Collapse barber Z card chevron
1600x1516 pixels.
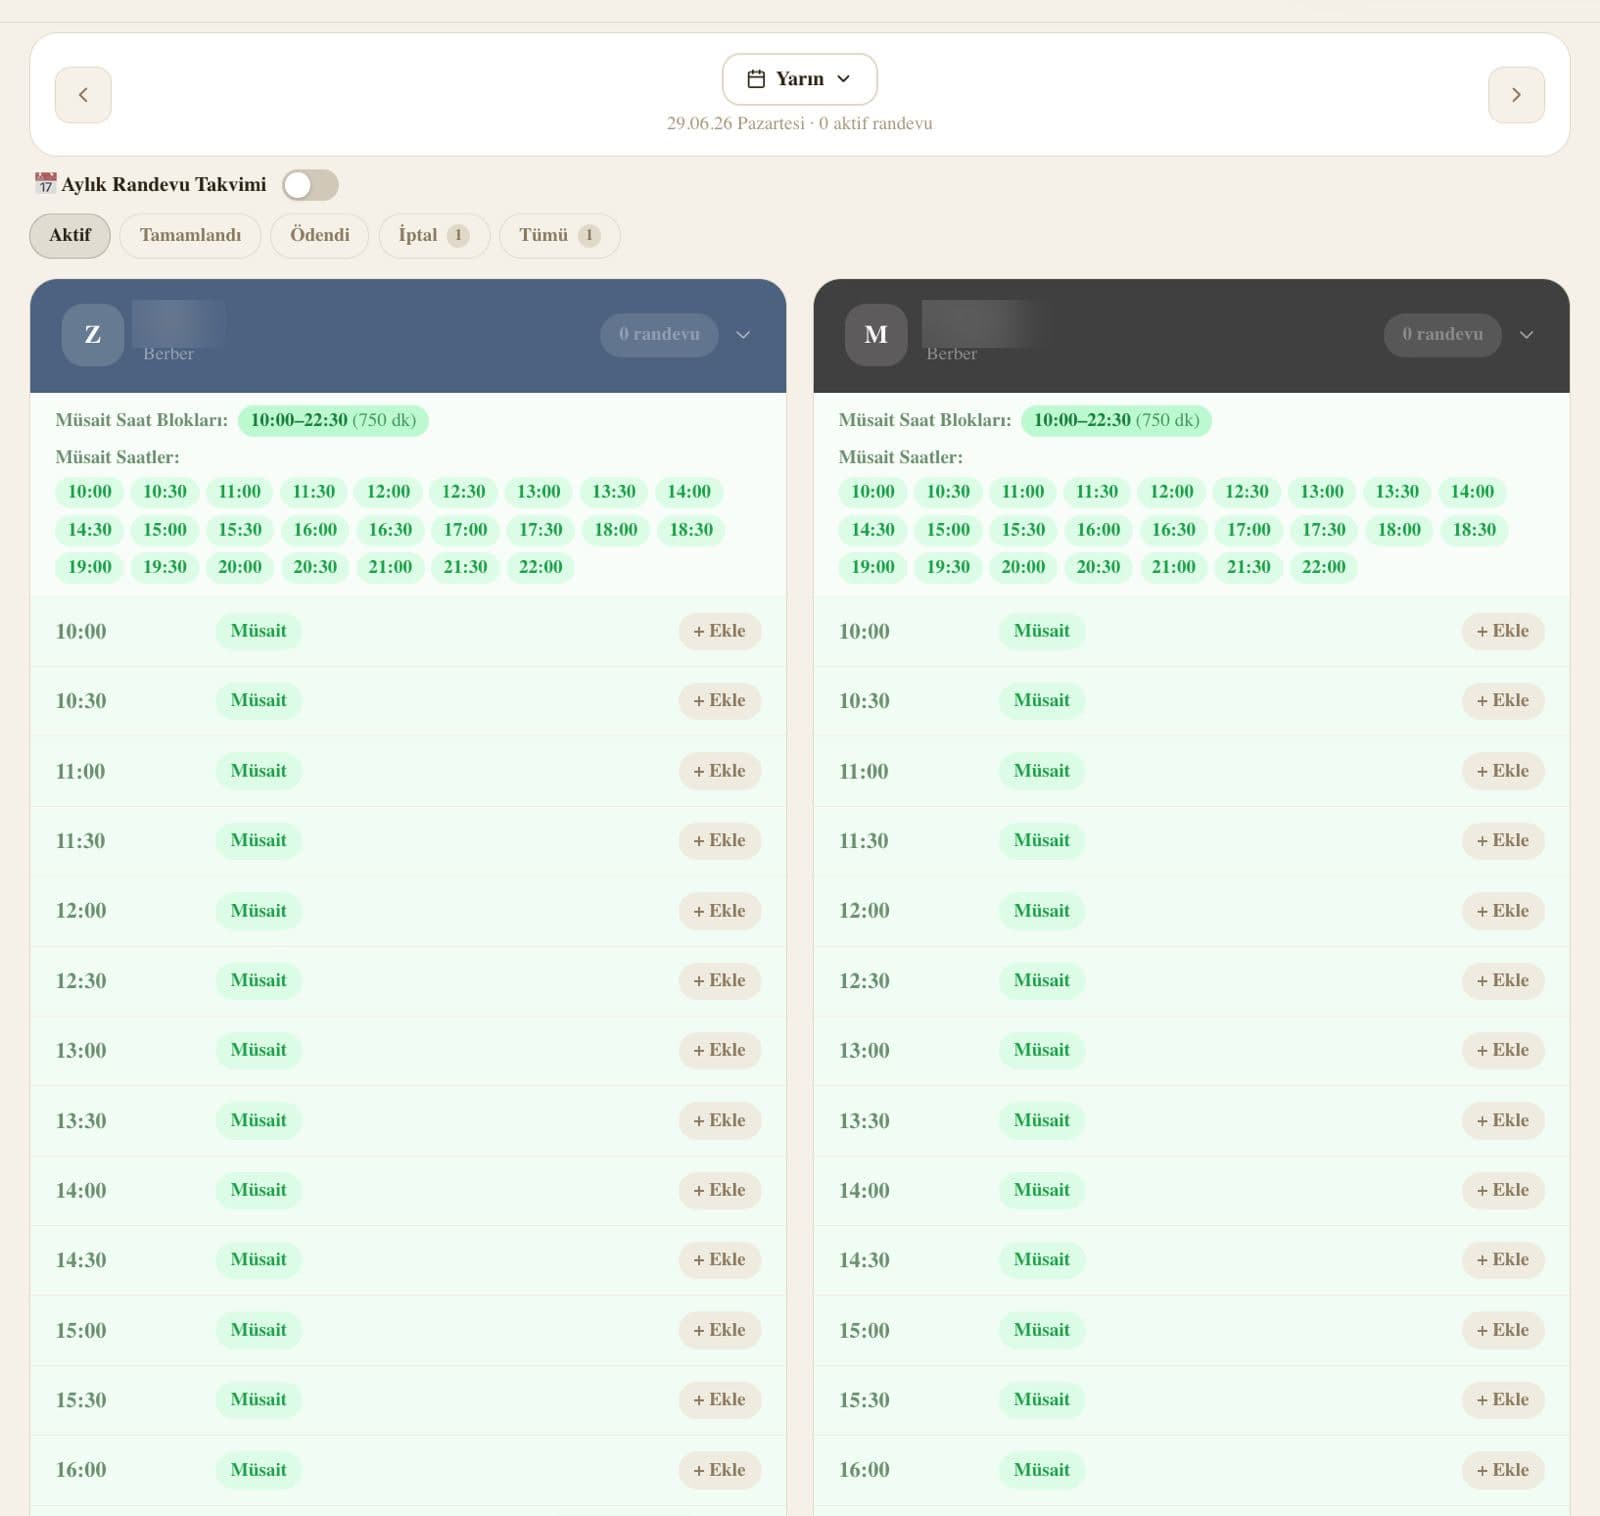coord(743,334)
